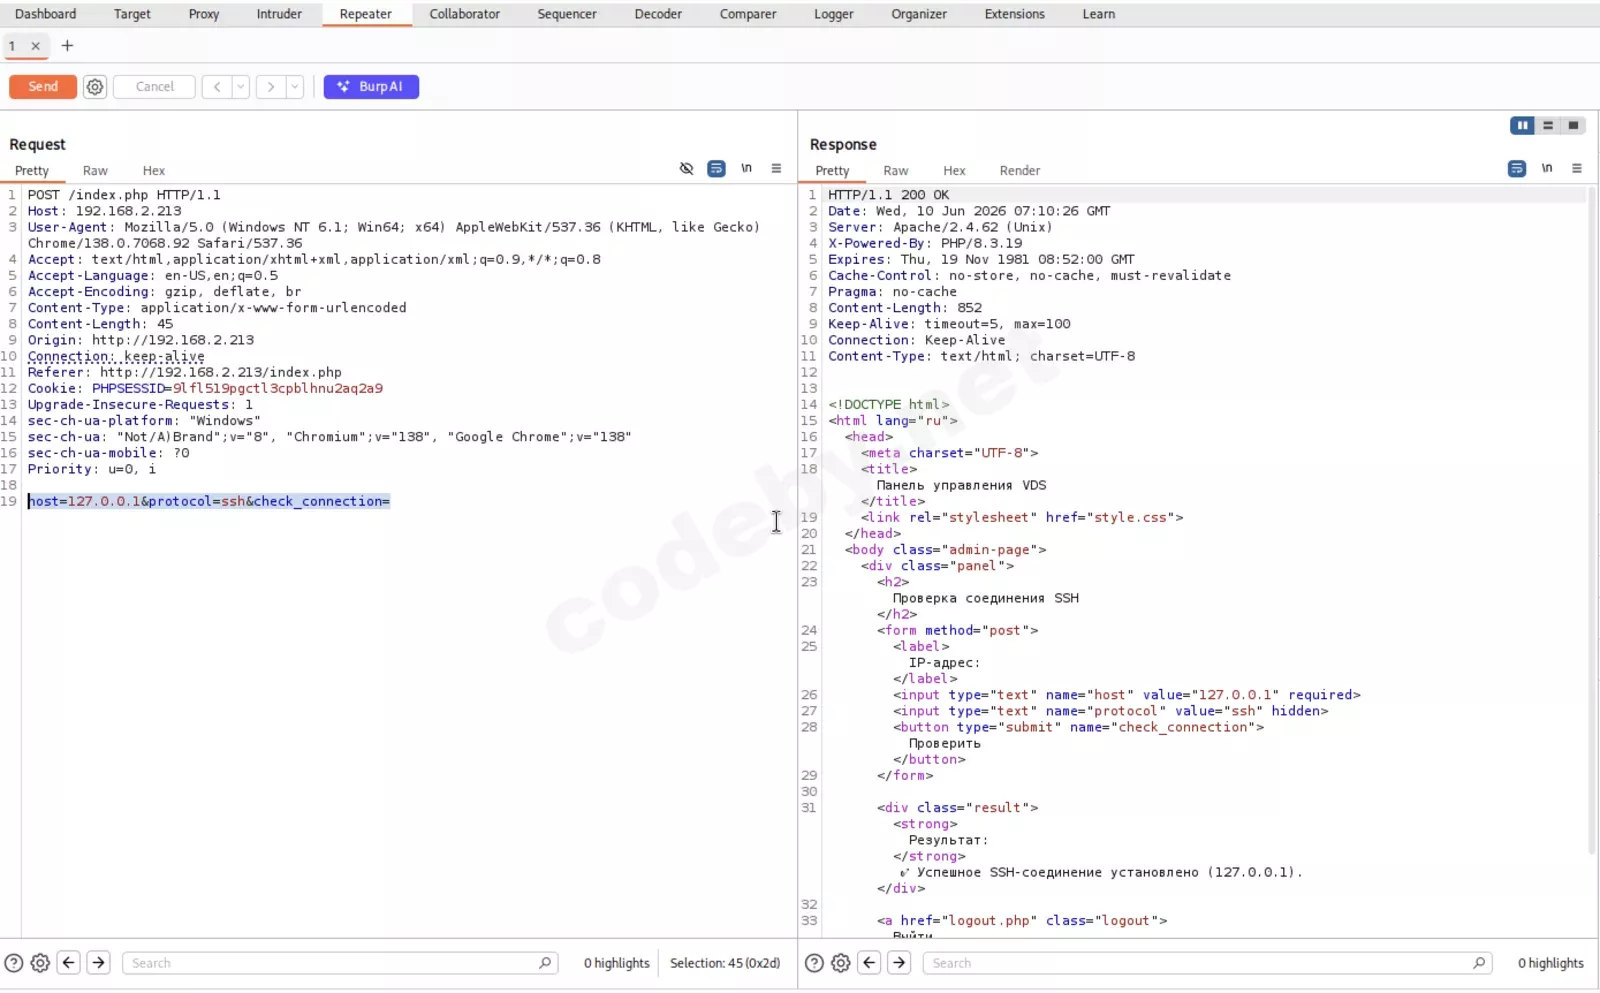Screen dimensions: 1600x993
Task: Switch to combined tabbed layout view
Action: 1573,125
